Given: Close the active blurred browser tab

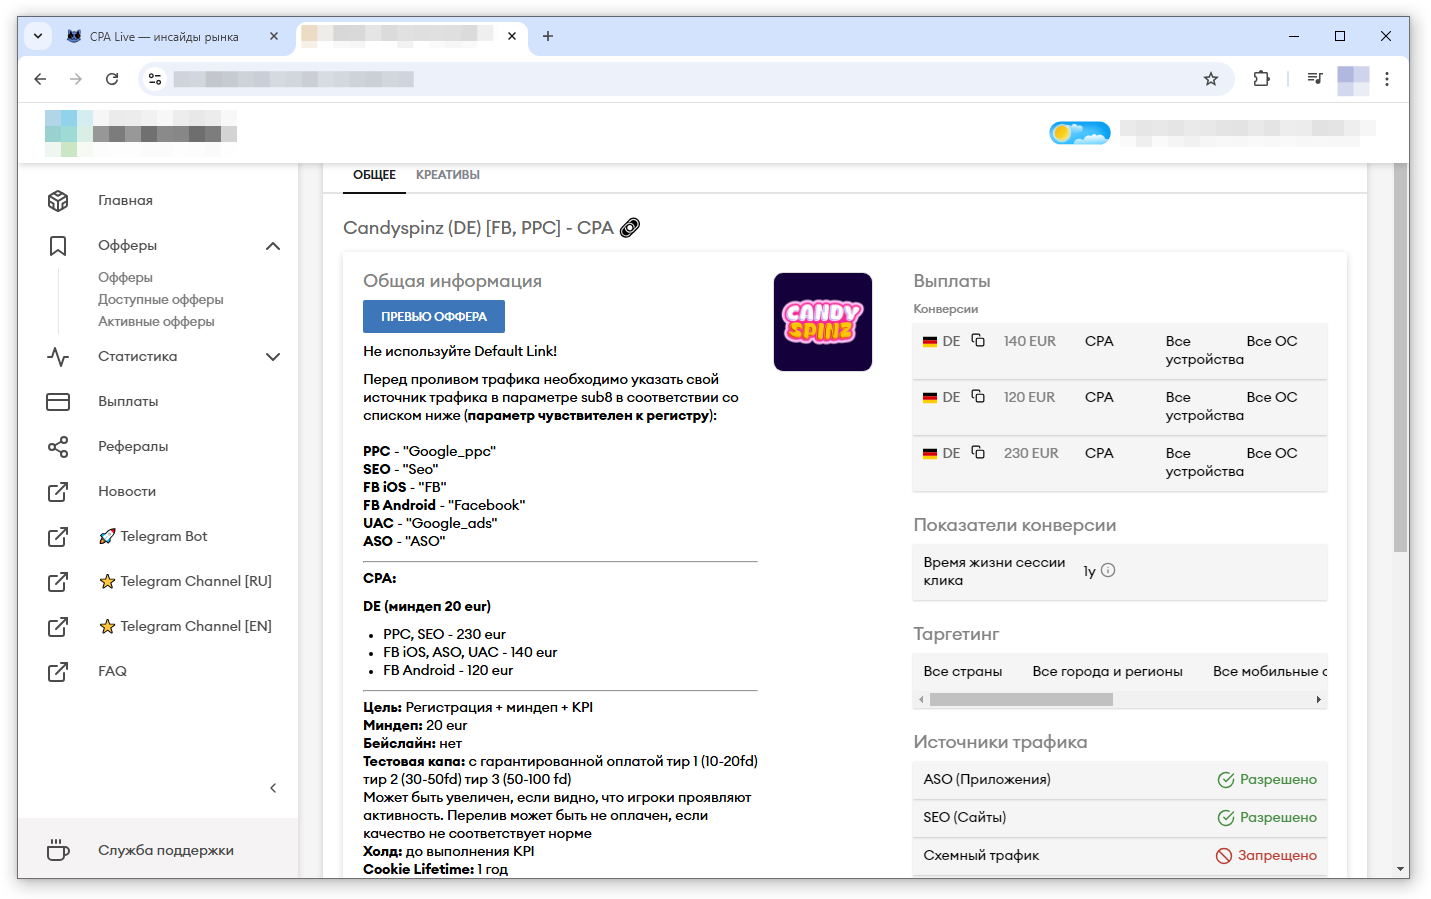Looking at the screenshot, I should [x=512, y=36].
